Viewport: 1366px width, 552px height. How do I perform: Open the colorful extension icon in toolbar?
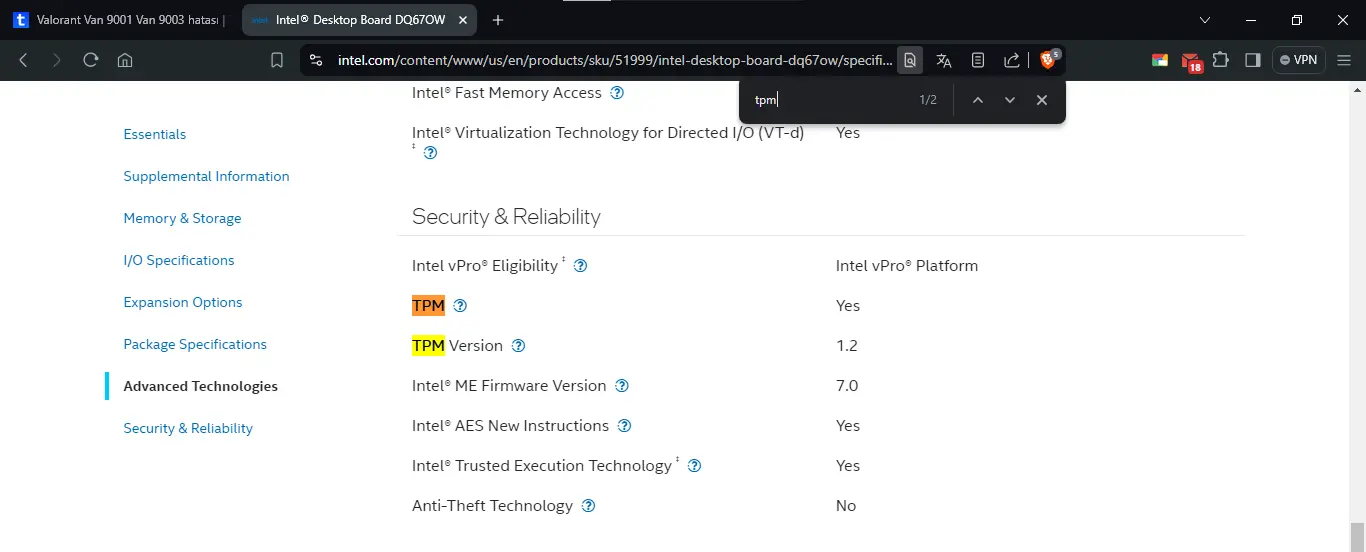click(1160, 60)
